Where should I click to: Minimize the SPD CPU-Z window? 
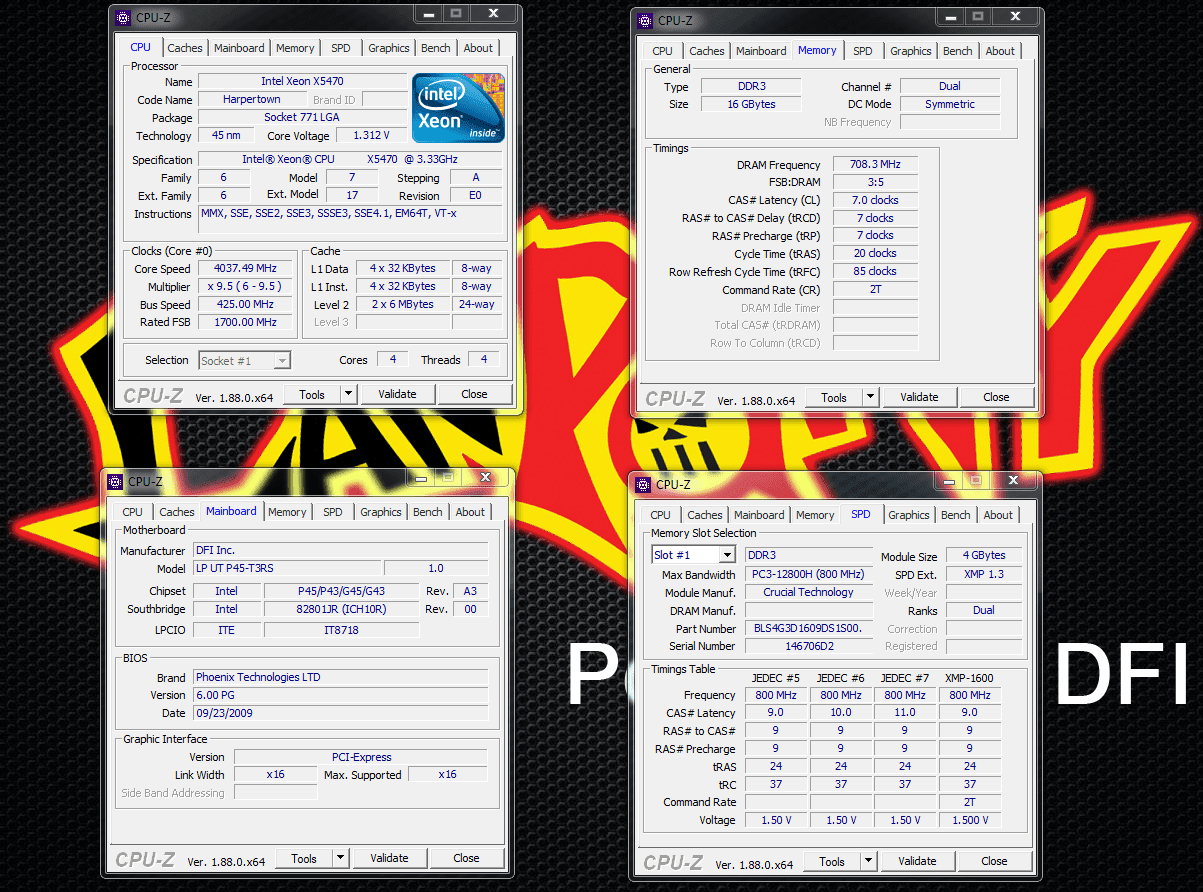tap(949, 481)
